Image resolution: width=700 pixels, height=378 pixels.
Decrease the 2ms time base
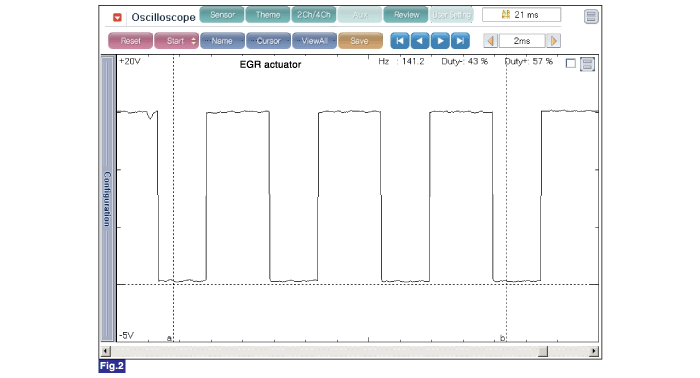pyautogui.click(x=491, y=41)
